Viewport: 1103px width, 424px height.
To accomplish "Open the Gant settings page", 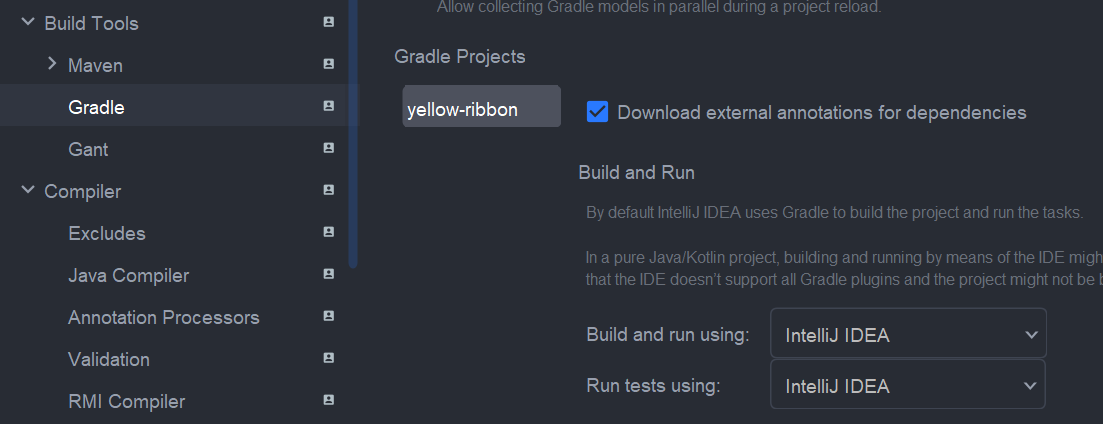I will coord(88,150).
